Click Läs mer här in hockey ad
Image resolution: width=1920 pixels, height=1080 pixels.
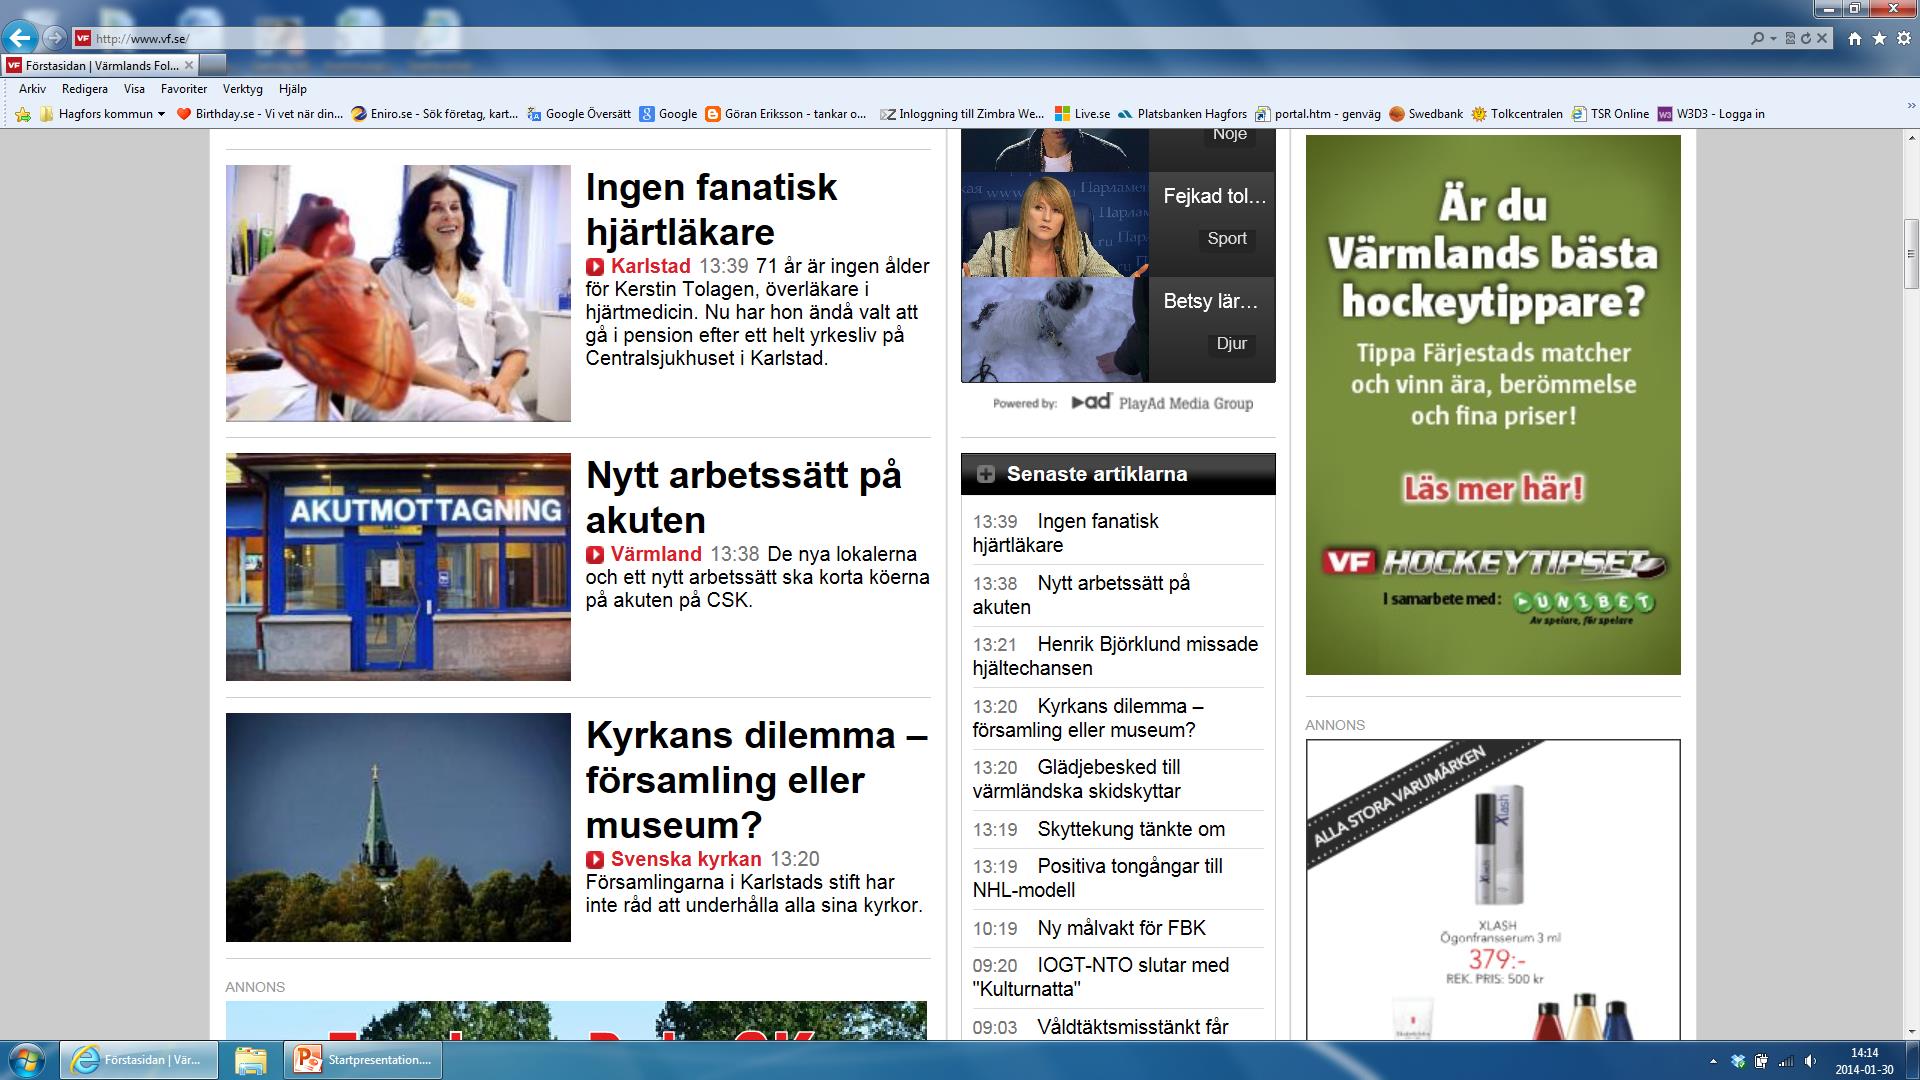tap(1493, 489)
